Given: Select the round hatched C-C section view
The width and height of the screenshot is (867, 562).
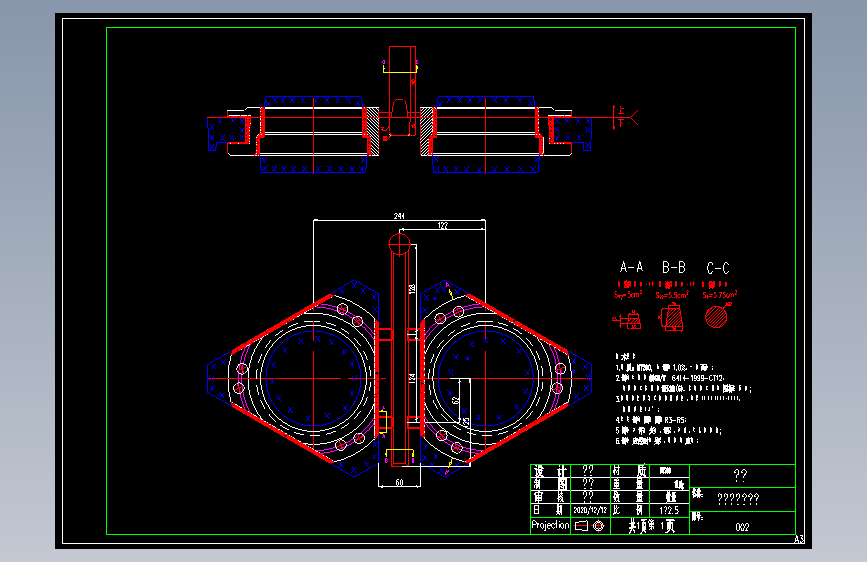Looking at the screenshot, I should coord(716,317).
